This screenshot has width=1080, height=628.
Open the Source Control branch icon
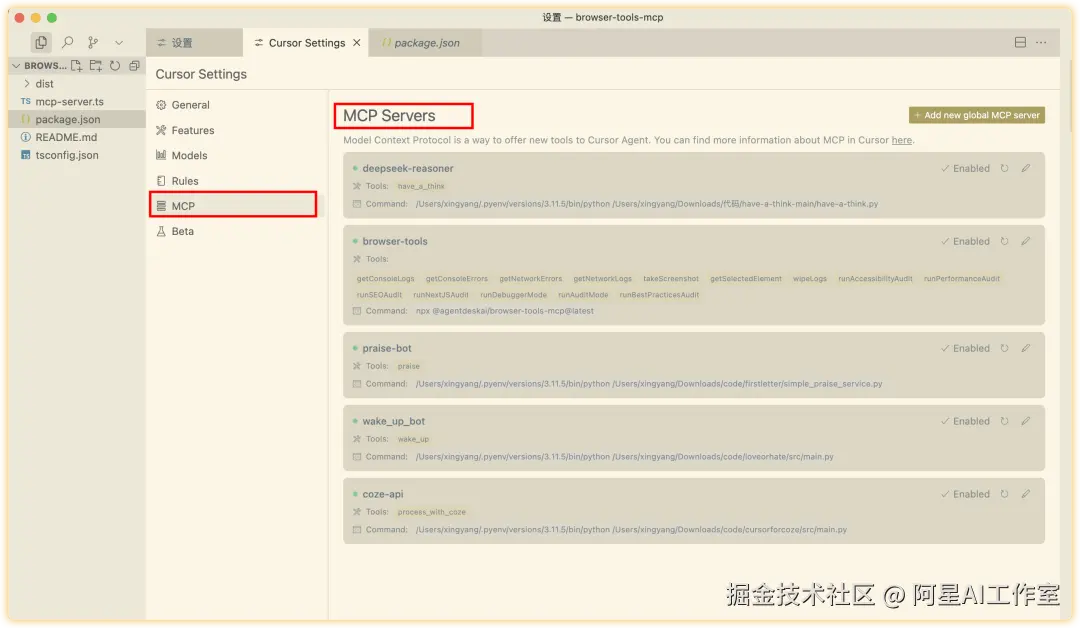(x=93, y=43)
